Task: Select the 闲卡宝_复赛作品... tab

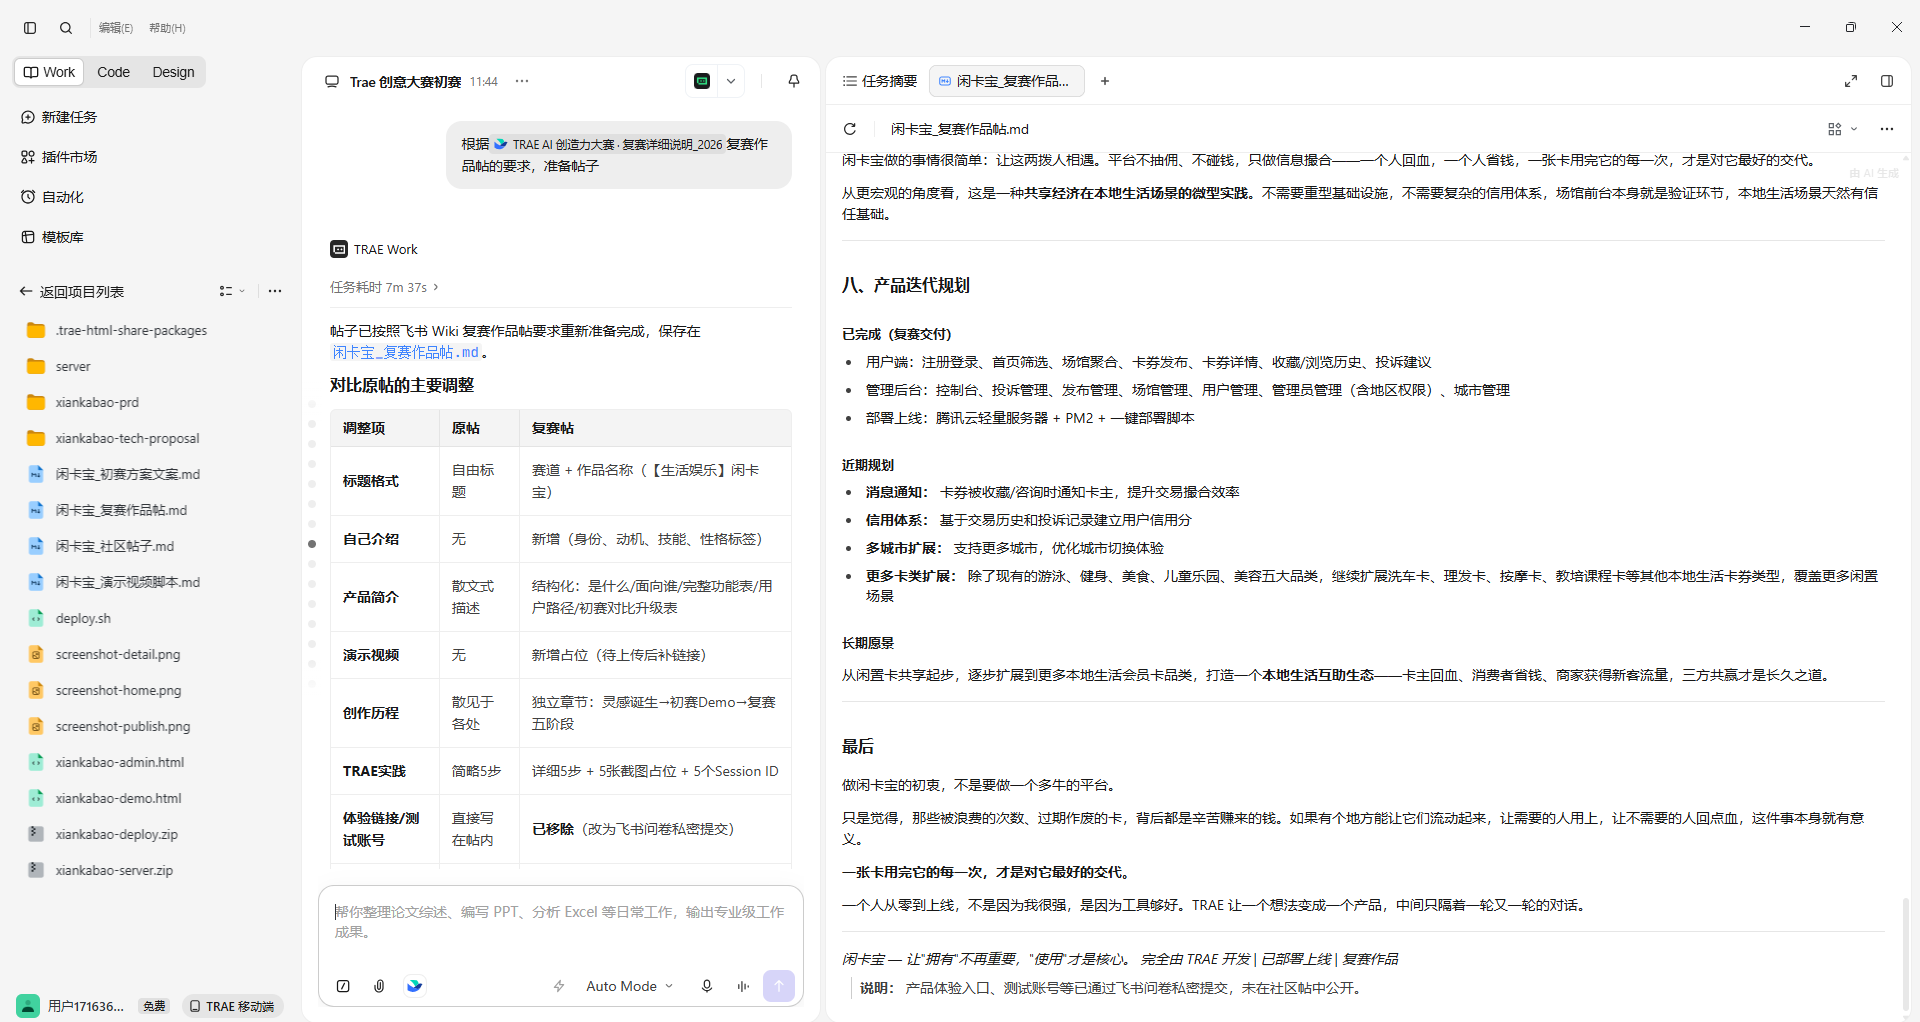Action: 1006,81
